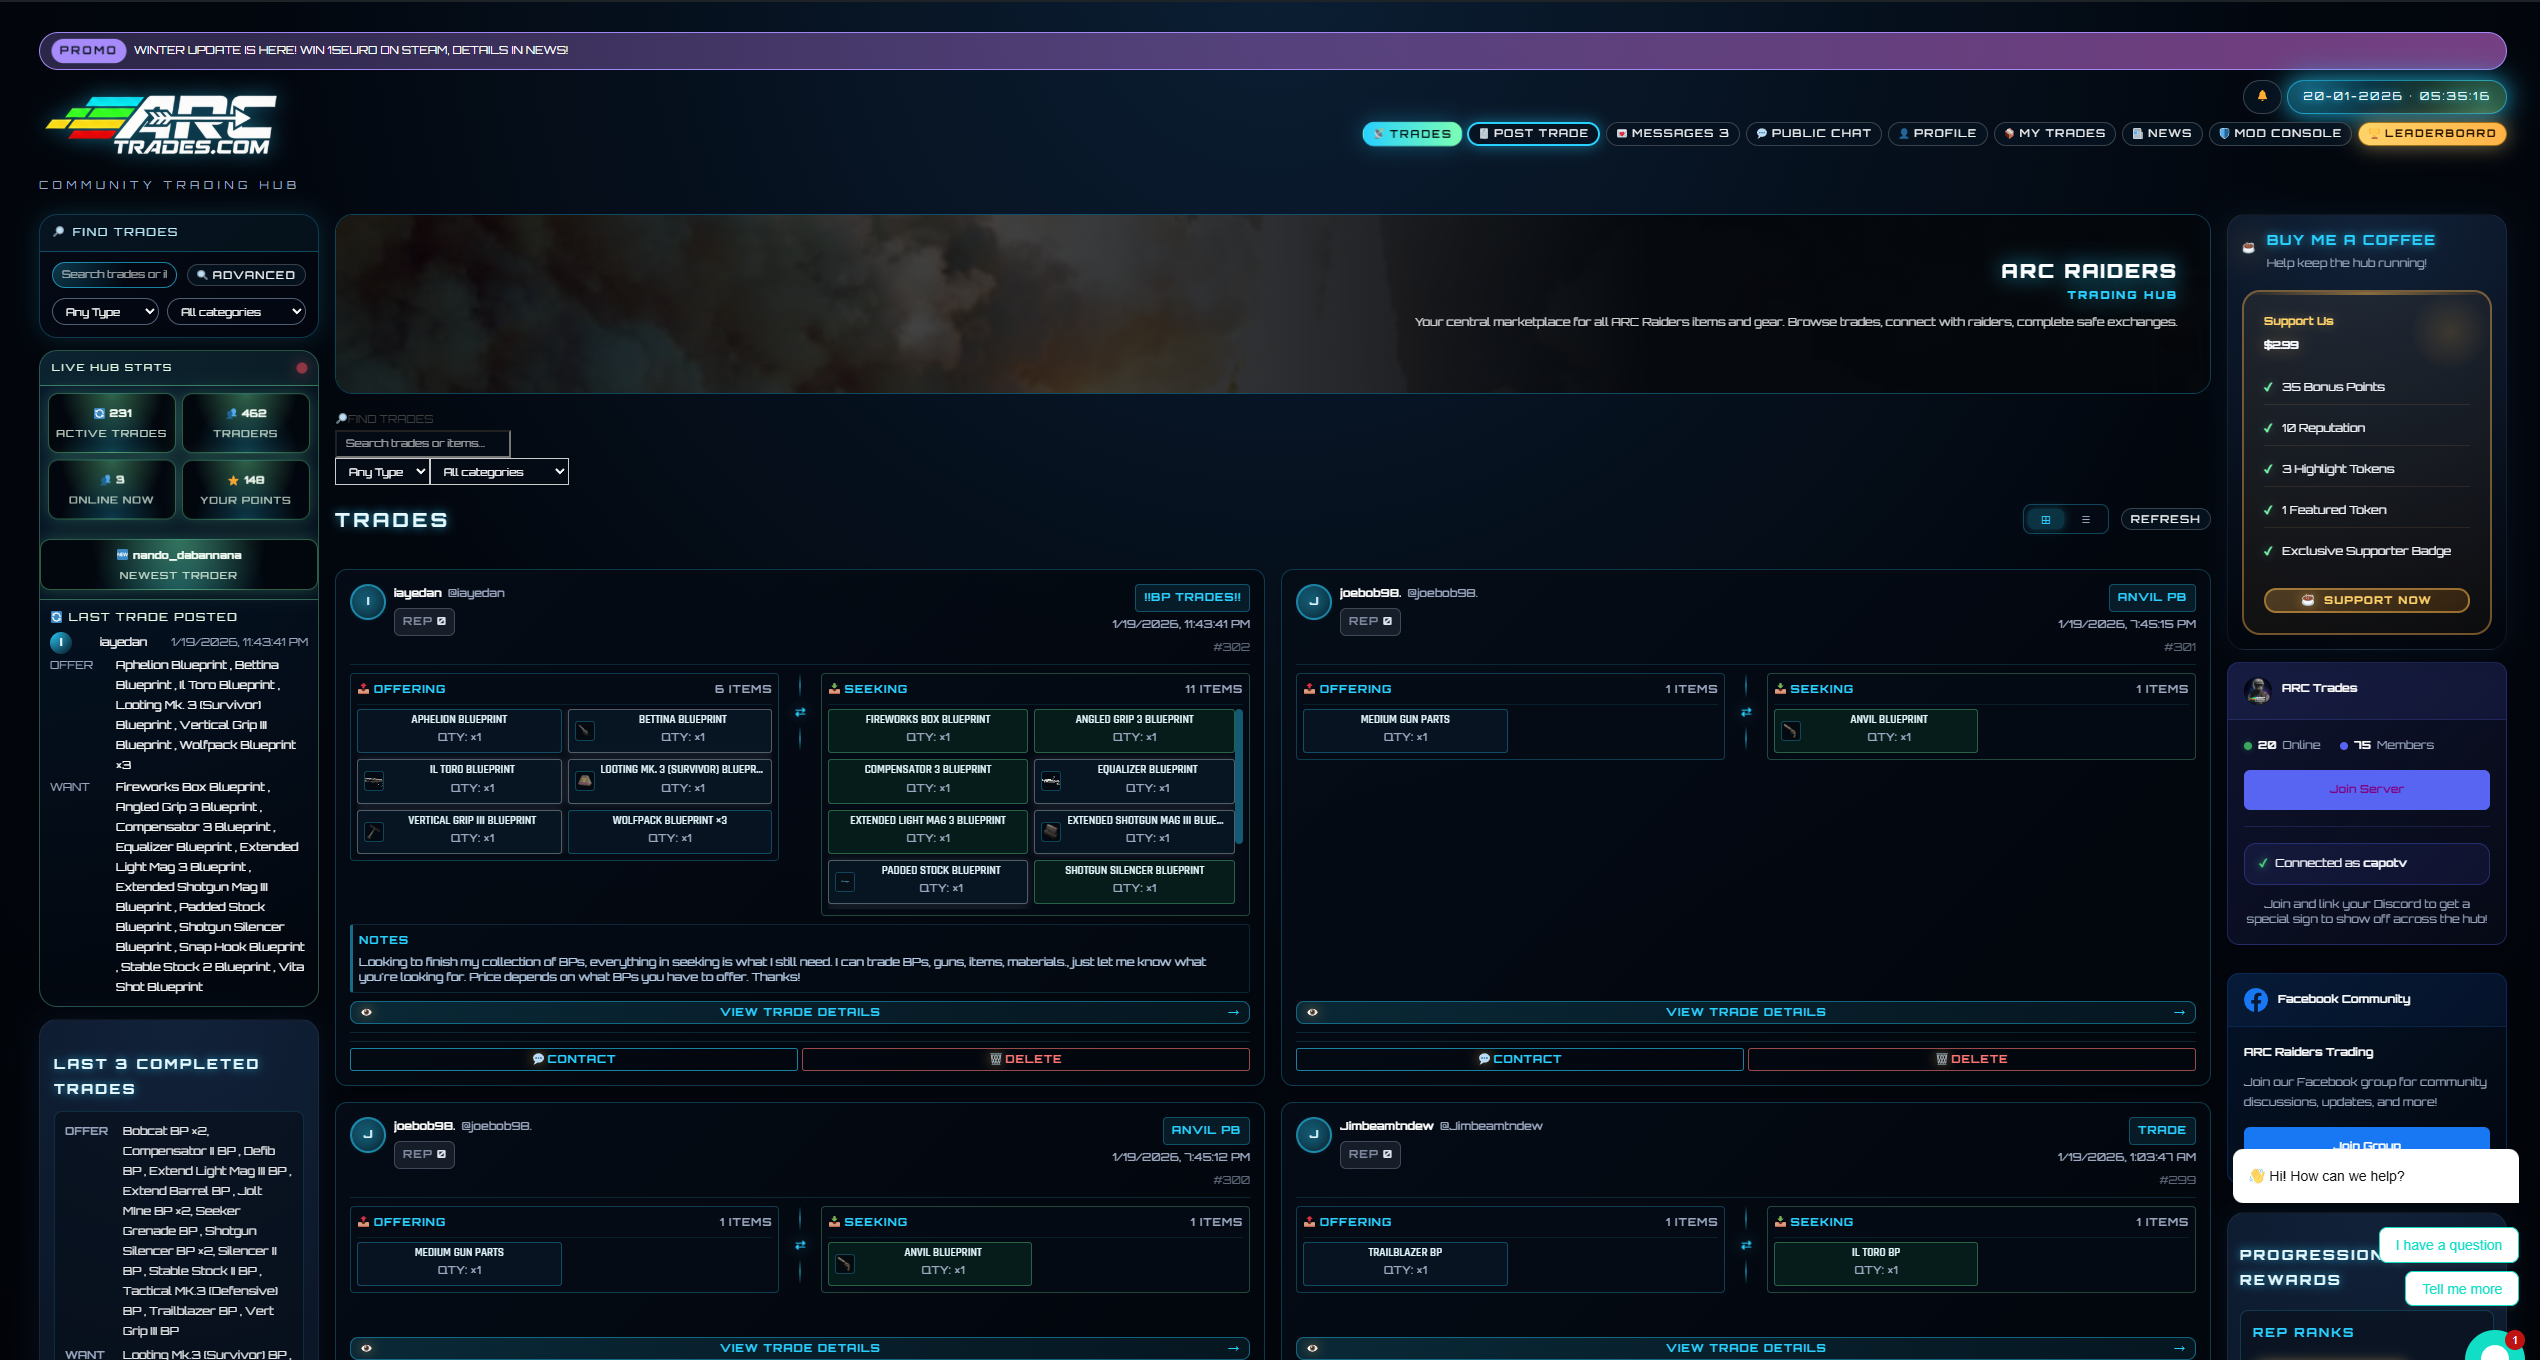2540x1360 pixels.
Task: Open the Post Trade nav tab
Action: (x=1533, y=133)
